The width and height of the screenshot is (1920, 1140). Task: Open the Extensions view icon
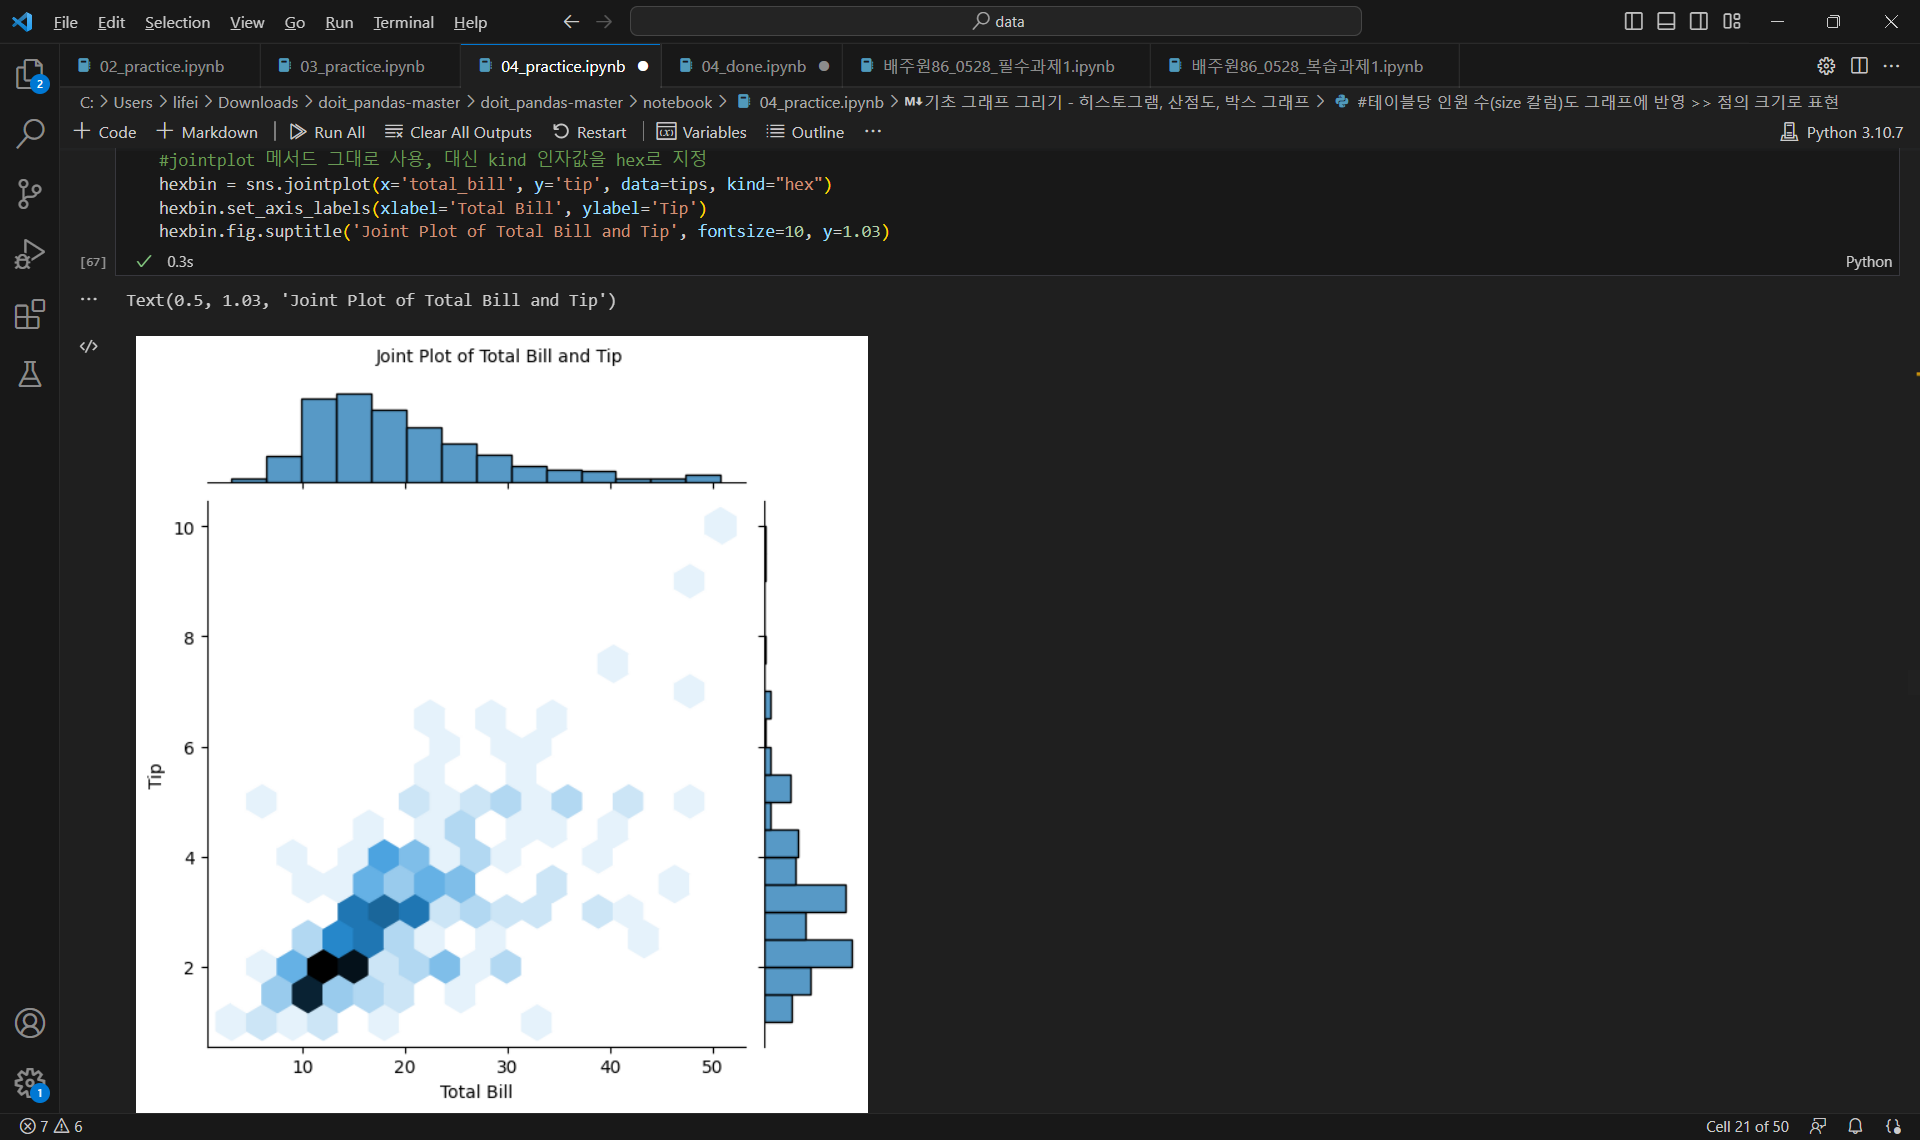click(30, 314)
